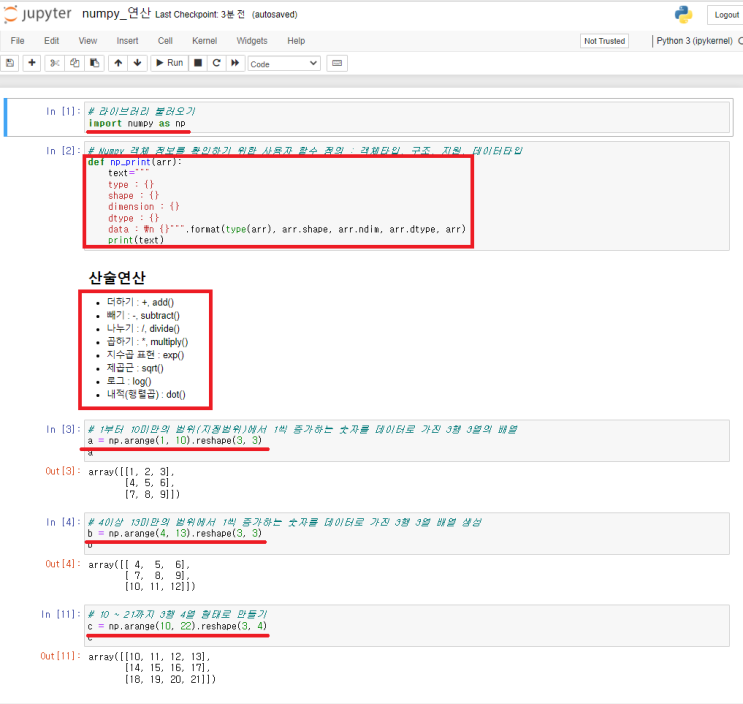This screenshot has height=704, width=743.
Task: Click the save notebook icon
Action: (11, 63)
